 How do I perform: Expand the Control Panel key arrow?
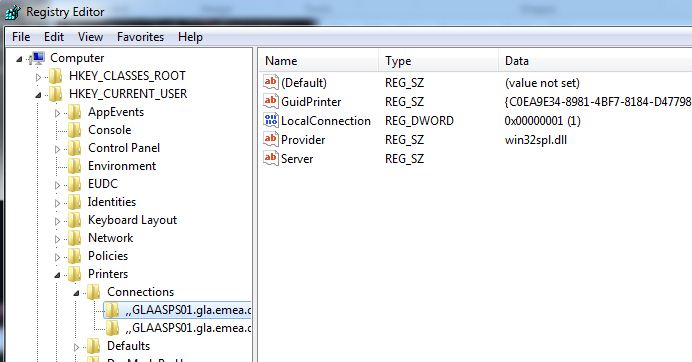tap(57, 149)
